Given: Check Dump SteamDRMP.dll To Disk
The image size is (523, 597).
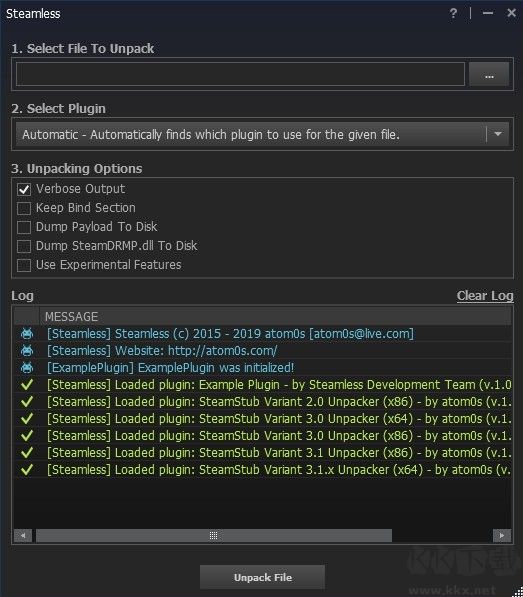Looking at the screenshot, I should [24, 246].
